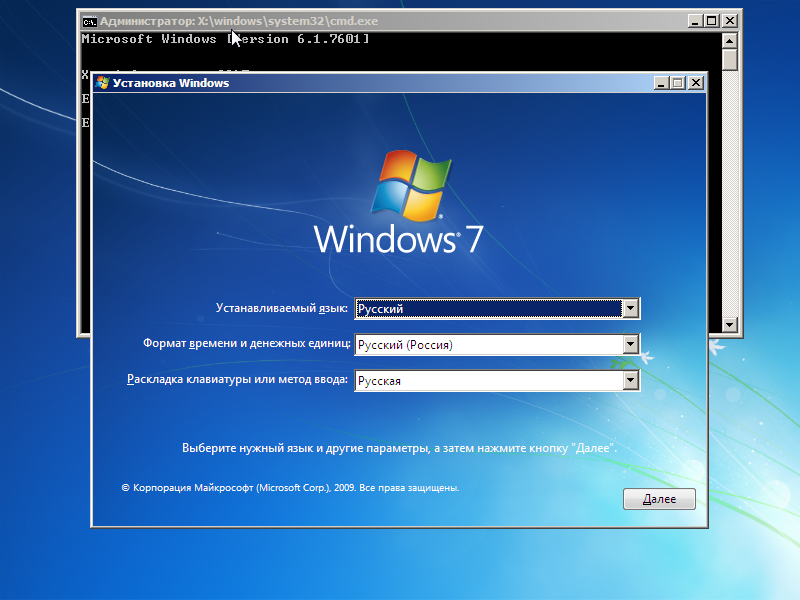Minimize the Установка Windows dialog
Viewport: 800px width, 600px height.
[x=662, y=83]
